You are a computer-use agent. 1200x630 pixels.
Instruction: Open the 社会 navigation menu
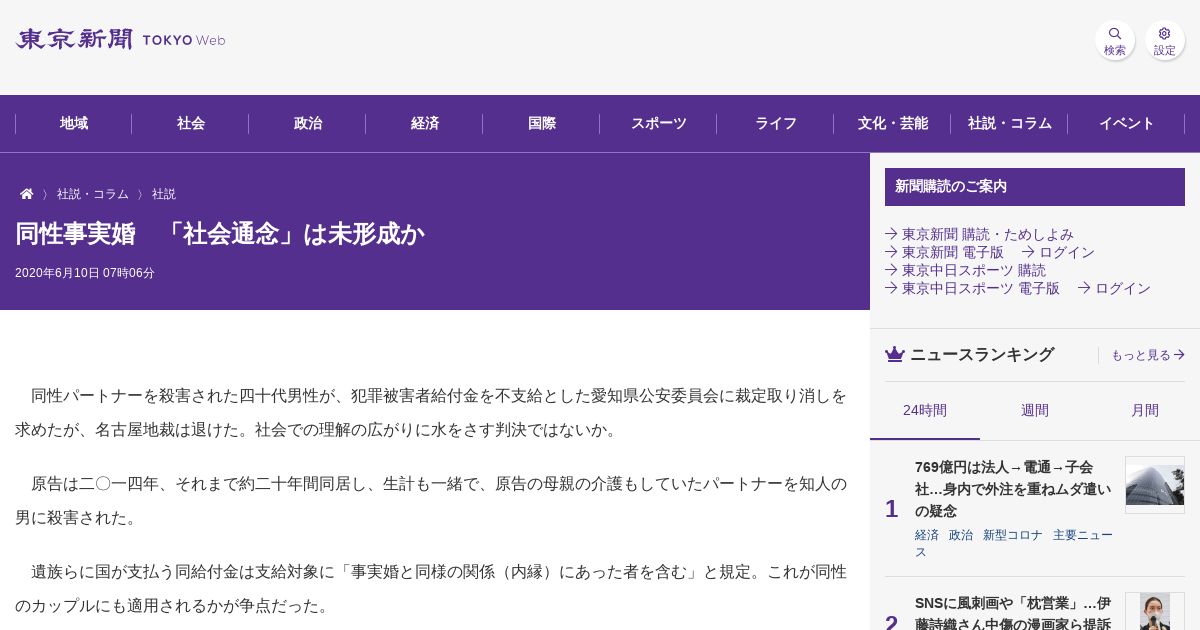coord(191,123)
